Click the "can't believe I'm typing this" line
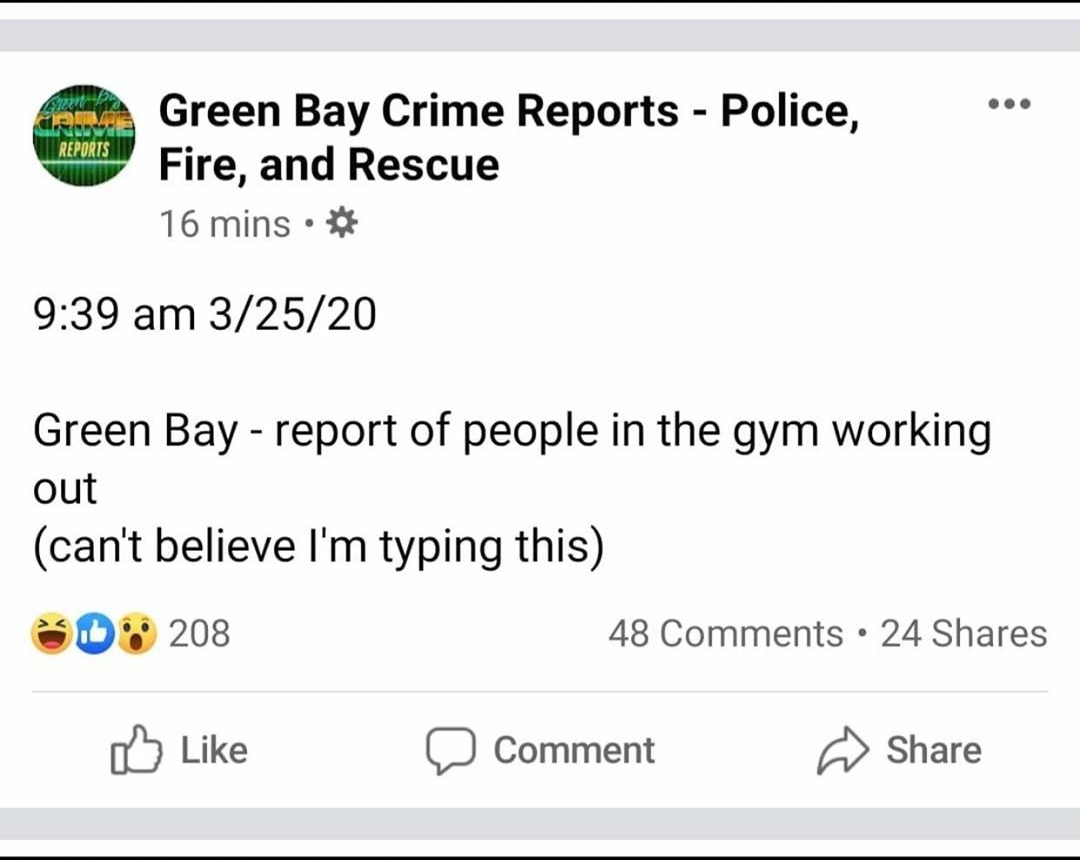The image size is (1080, 860). [319, 547]
